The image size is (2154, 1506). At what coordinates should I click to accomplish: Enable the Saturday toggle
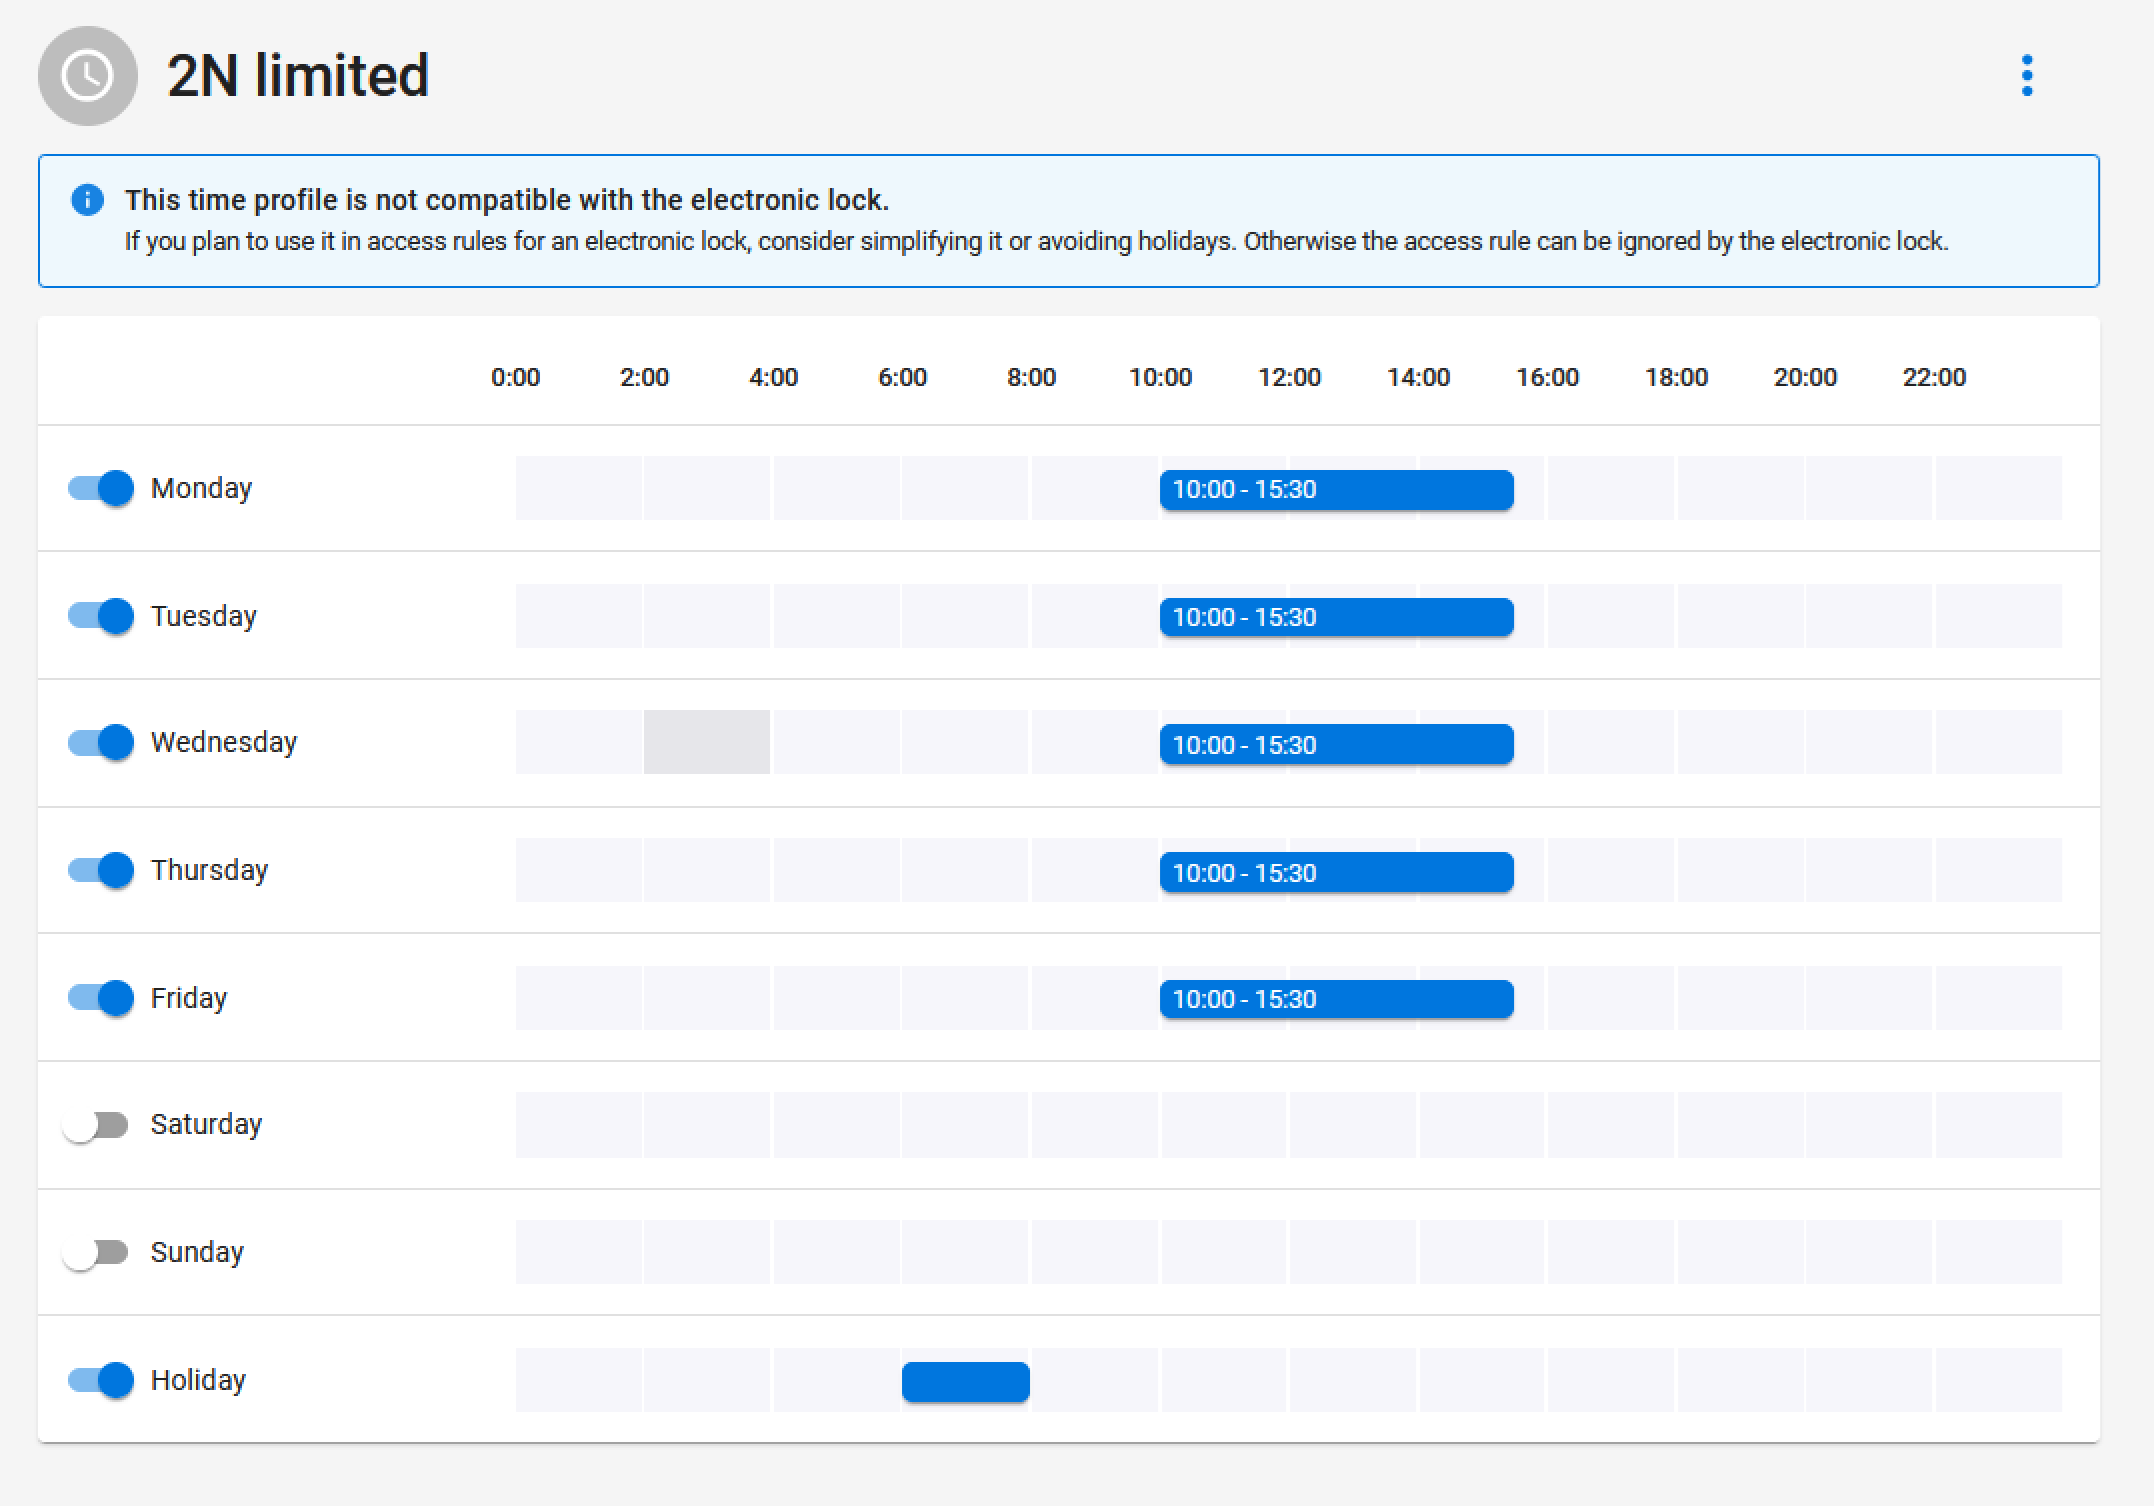click(x=96, y=1125)
